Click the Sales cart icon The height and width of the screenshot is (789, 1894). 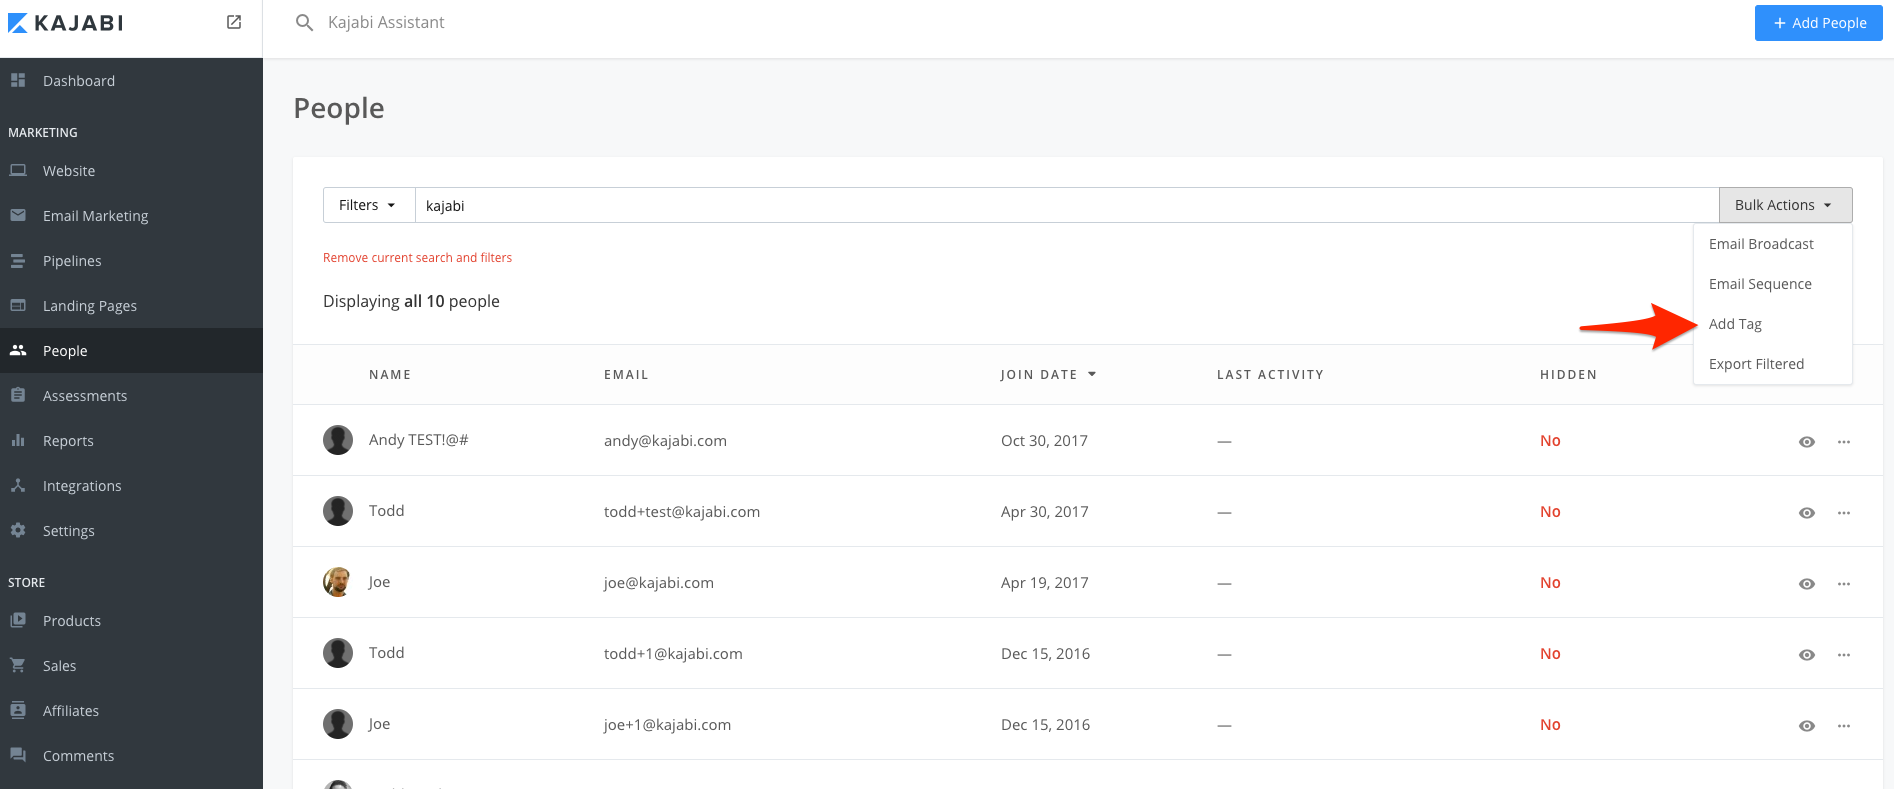point(18,665)
